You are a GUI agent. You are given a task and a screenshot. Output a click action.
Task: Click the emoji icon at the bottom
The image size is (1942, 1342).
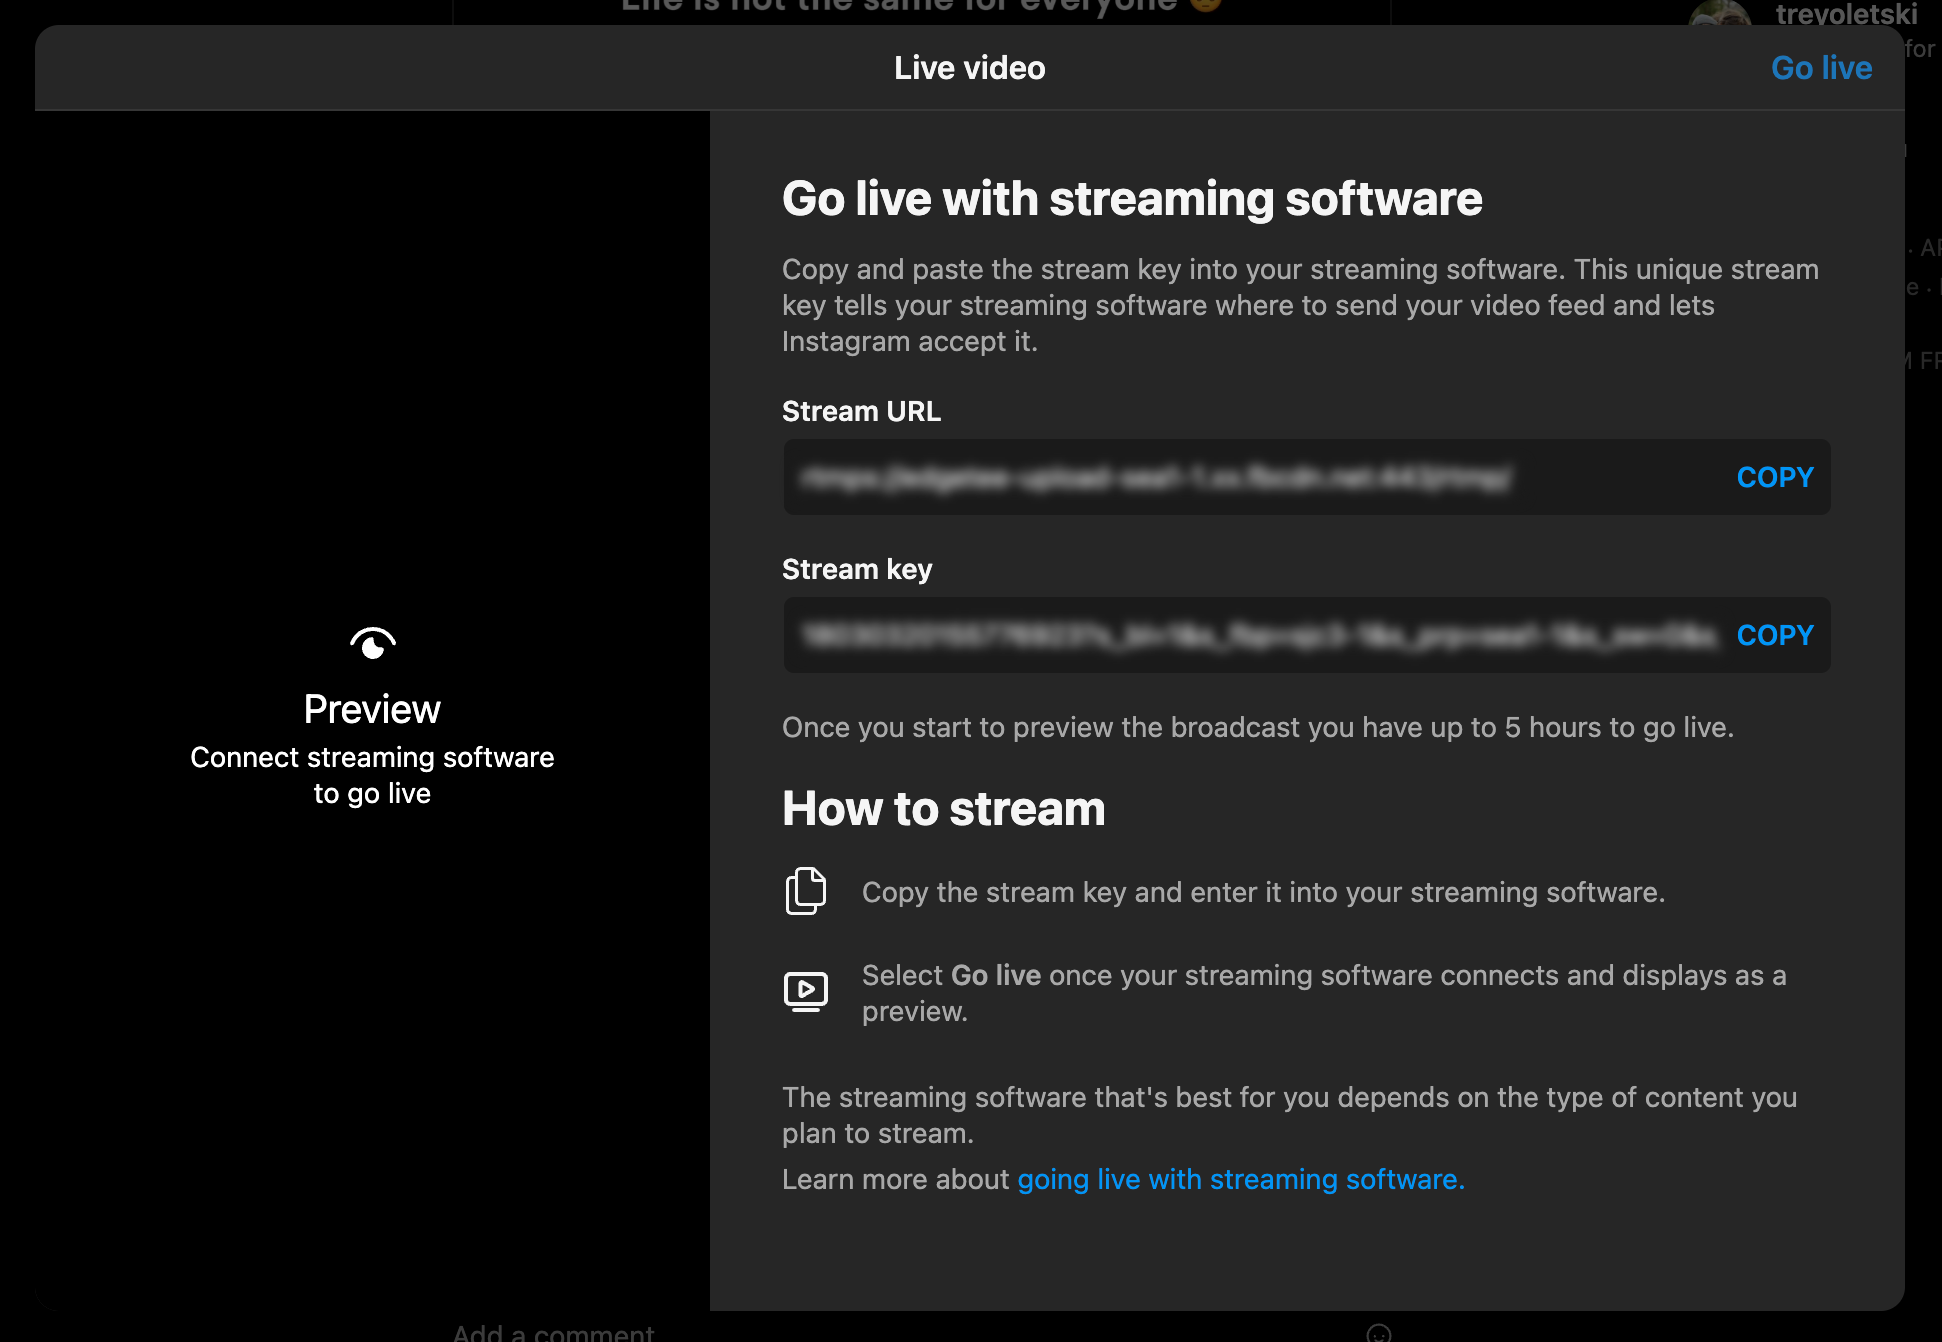click(x=1379, y=1333)
